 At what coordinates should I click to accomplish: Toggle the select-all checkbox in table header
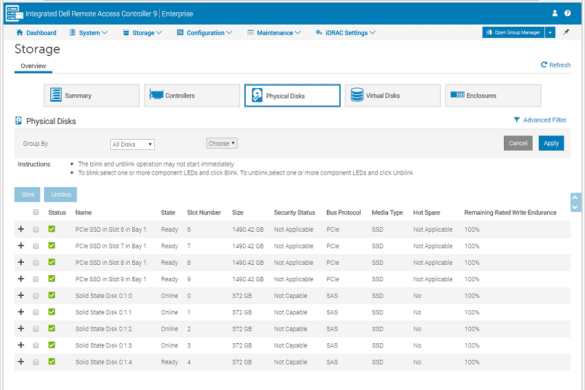point(36,212)
